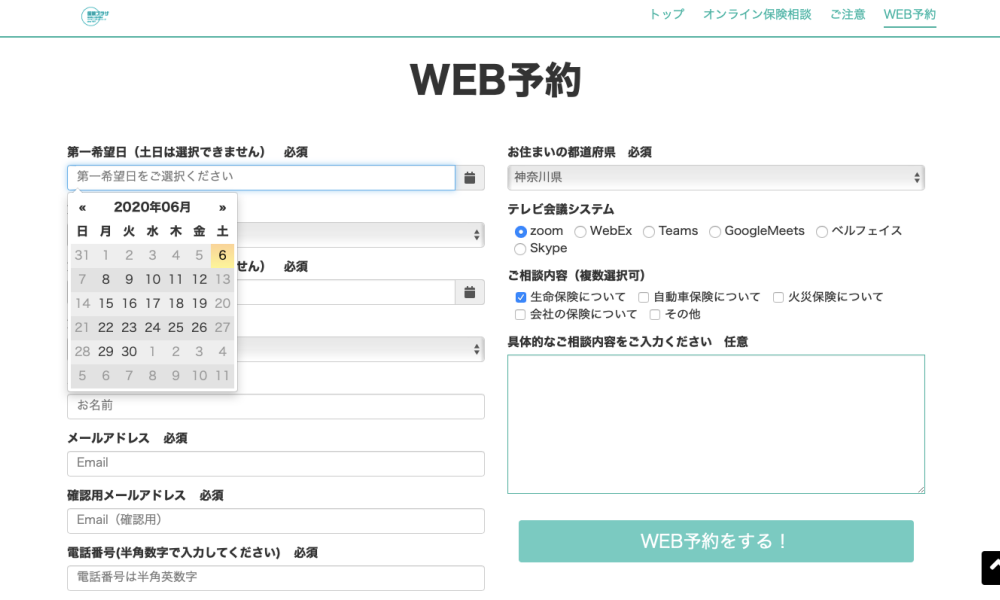
Task: Pick June 17 in the calendar
Action: [152, 303]
